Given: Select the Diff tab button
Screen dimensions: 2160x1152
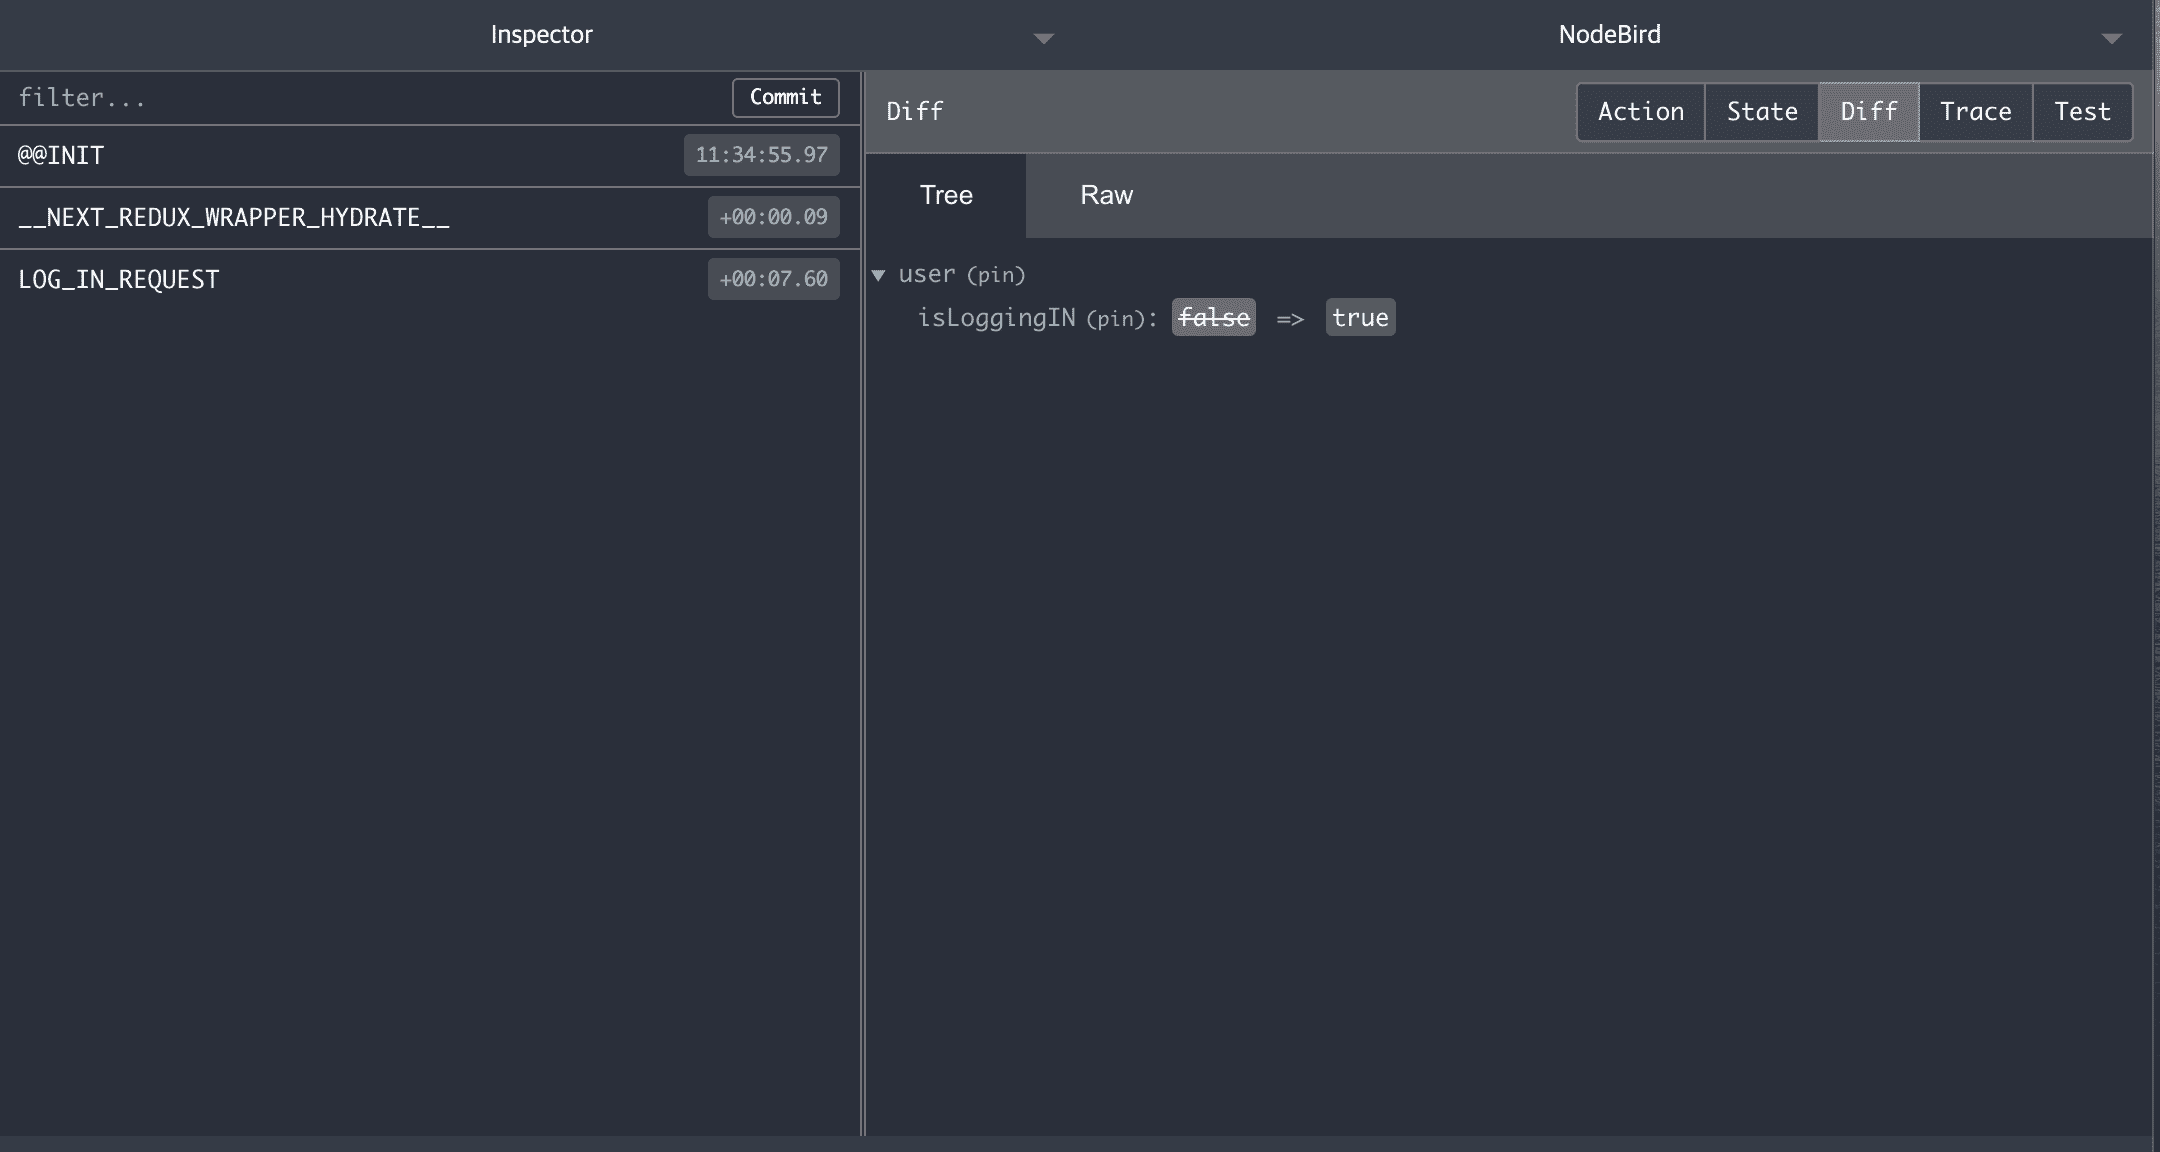Looking at the screenshot, I should [x=1868, y=111].
